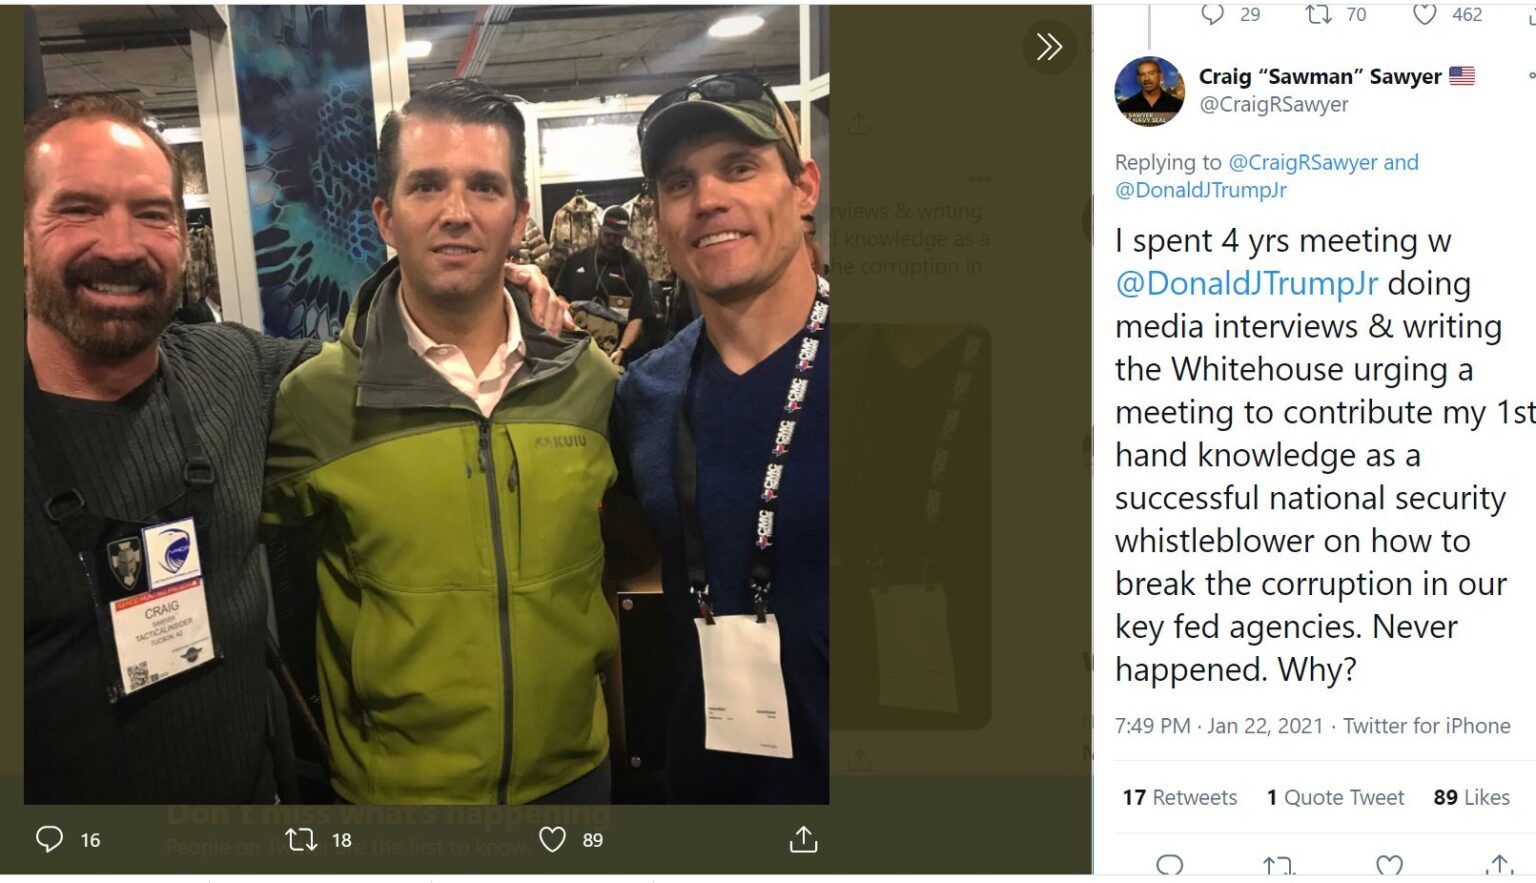Like the photo via the heart showing 89

[x=553, y=839]
